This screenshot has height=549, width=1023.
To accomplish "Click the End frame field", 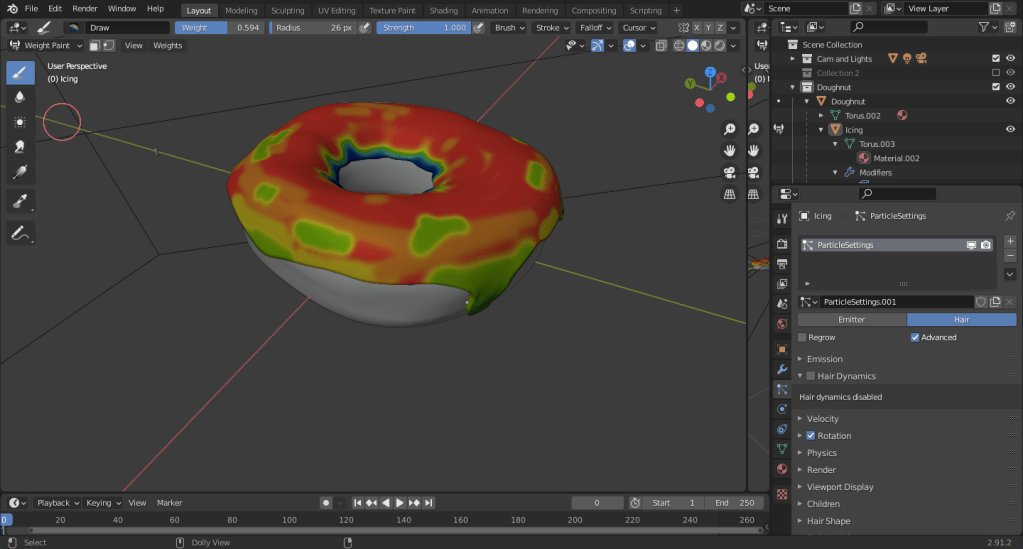I will [733, 503].
